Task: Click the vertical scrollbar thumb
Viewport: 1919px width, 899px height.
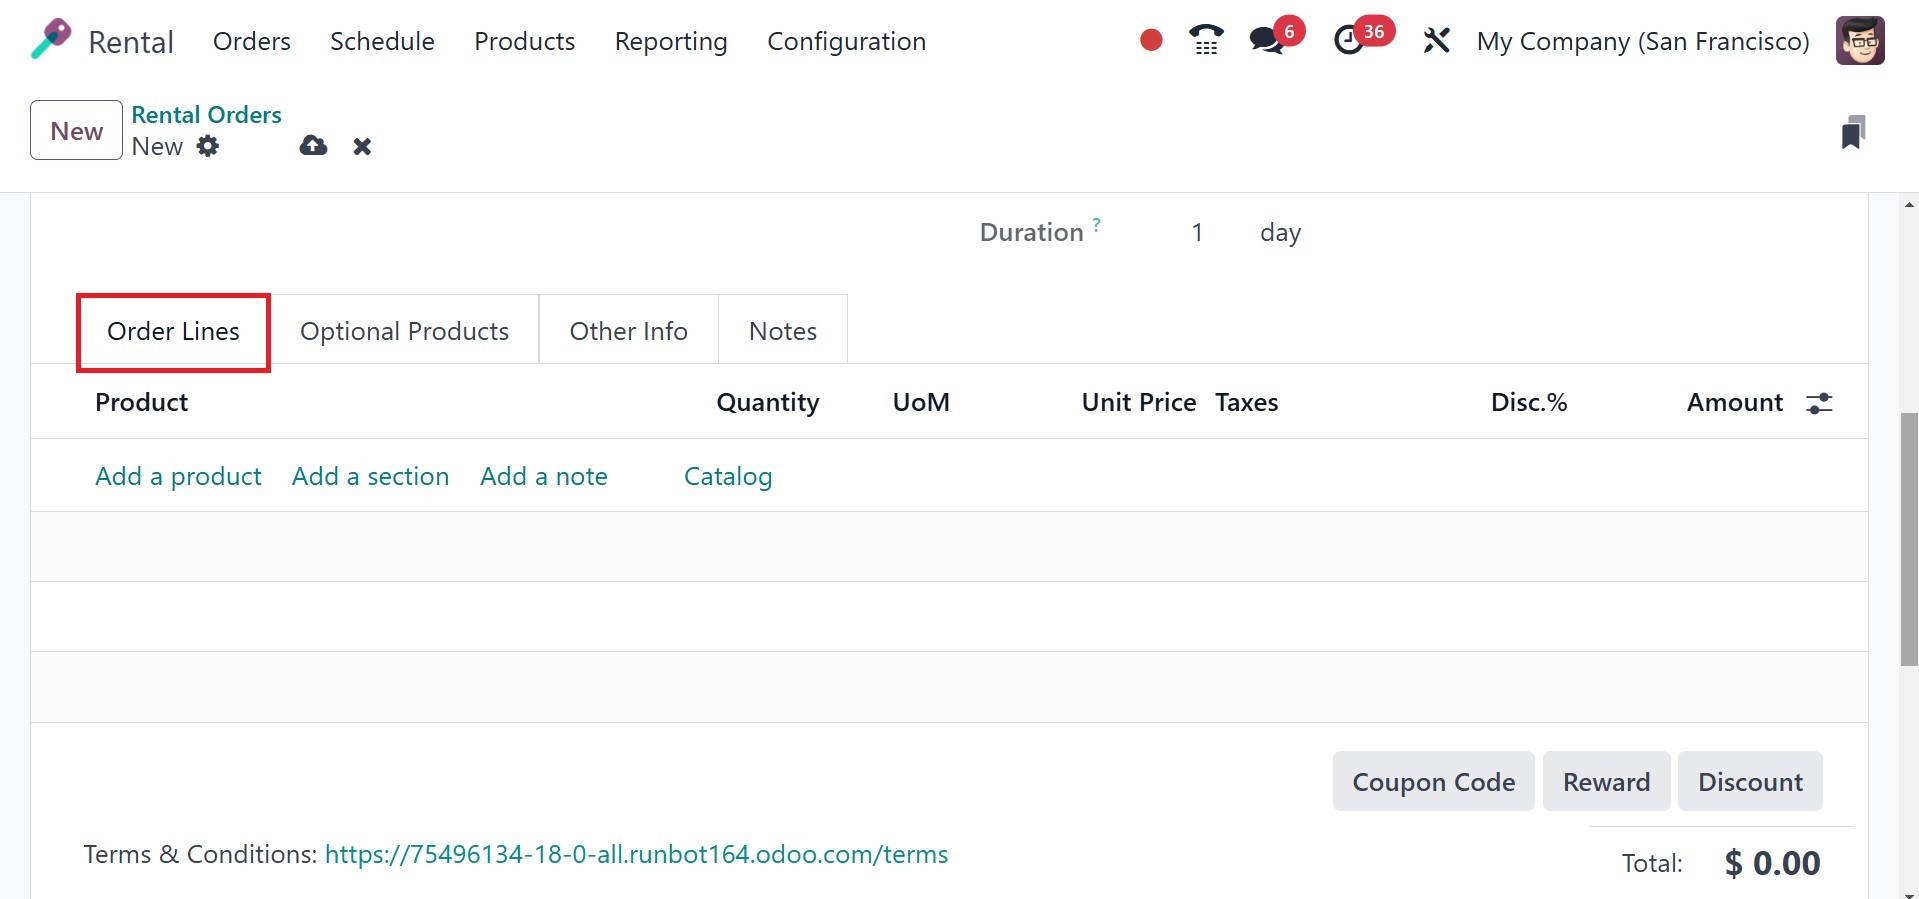Action: 1909,540
